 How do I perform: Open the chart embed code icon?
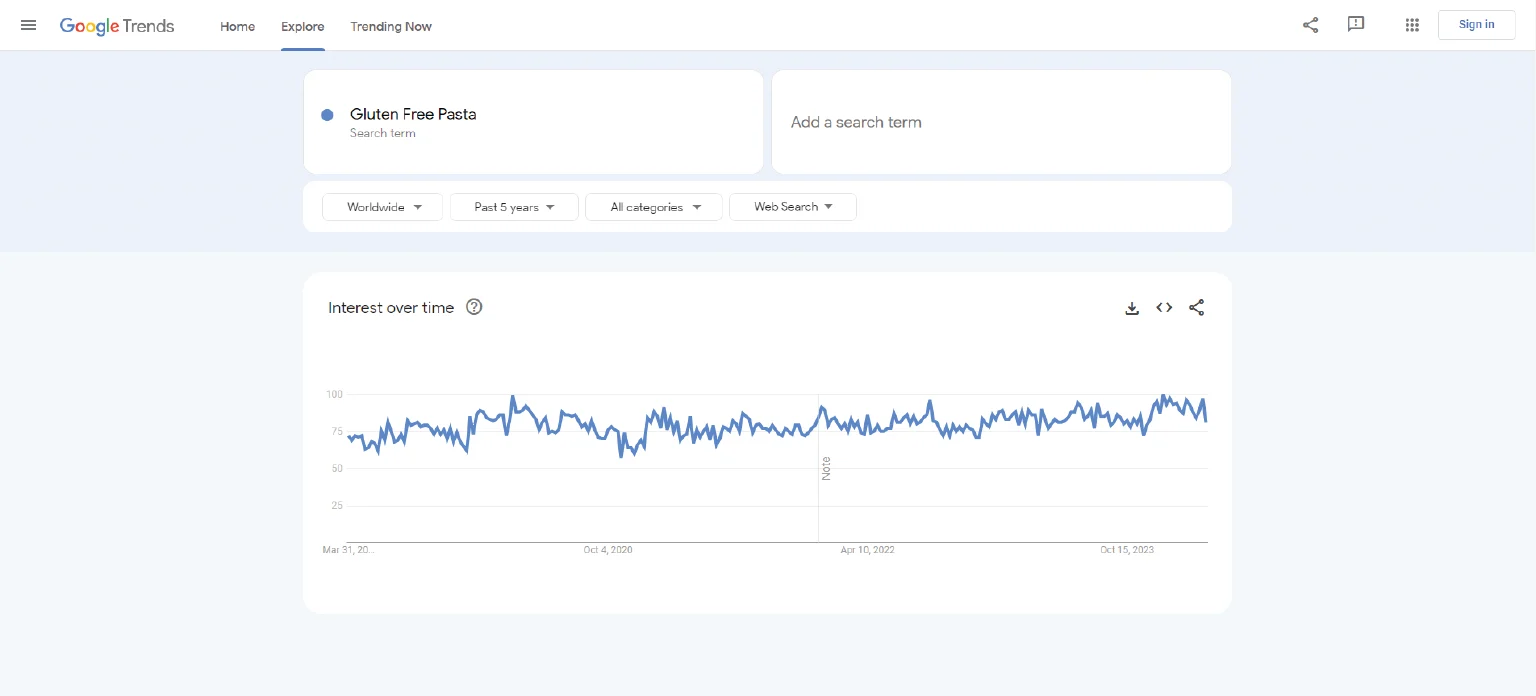pyautogui.click(x=1164, y=308)
